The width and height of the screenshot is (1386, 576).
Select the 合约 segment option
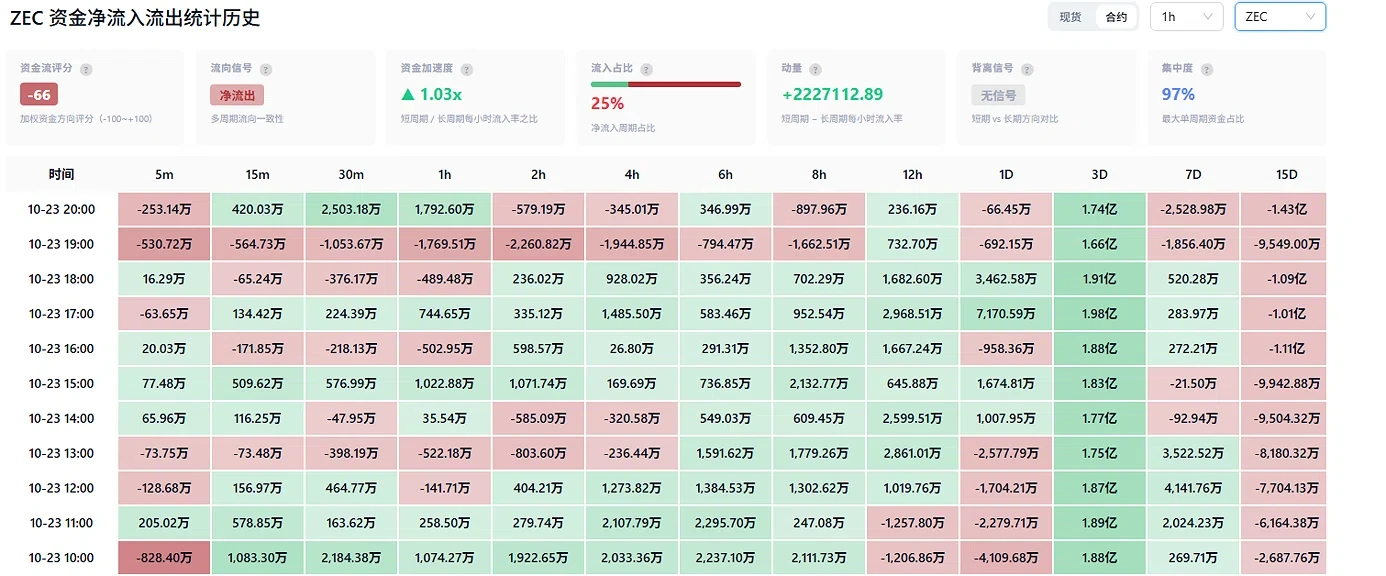tap(1116, 17)
